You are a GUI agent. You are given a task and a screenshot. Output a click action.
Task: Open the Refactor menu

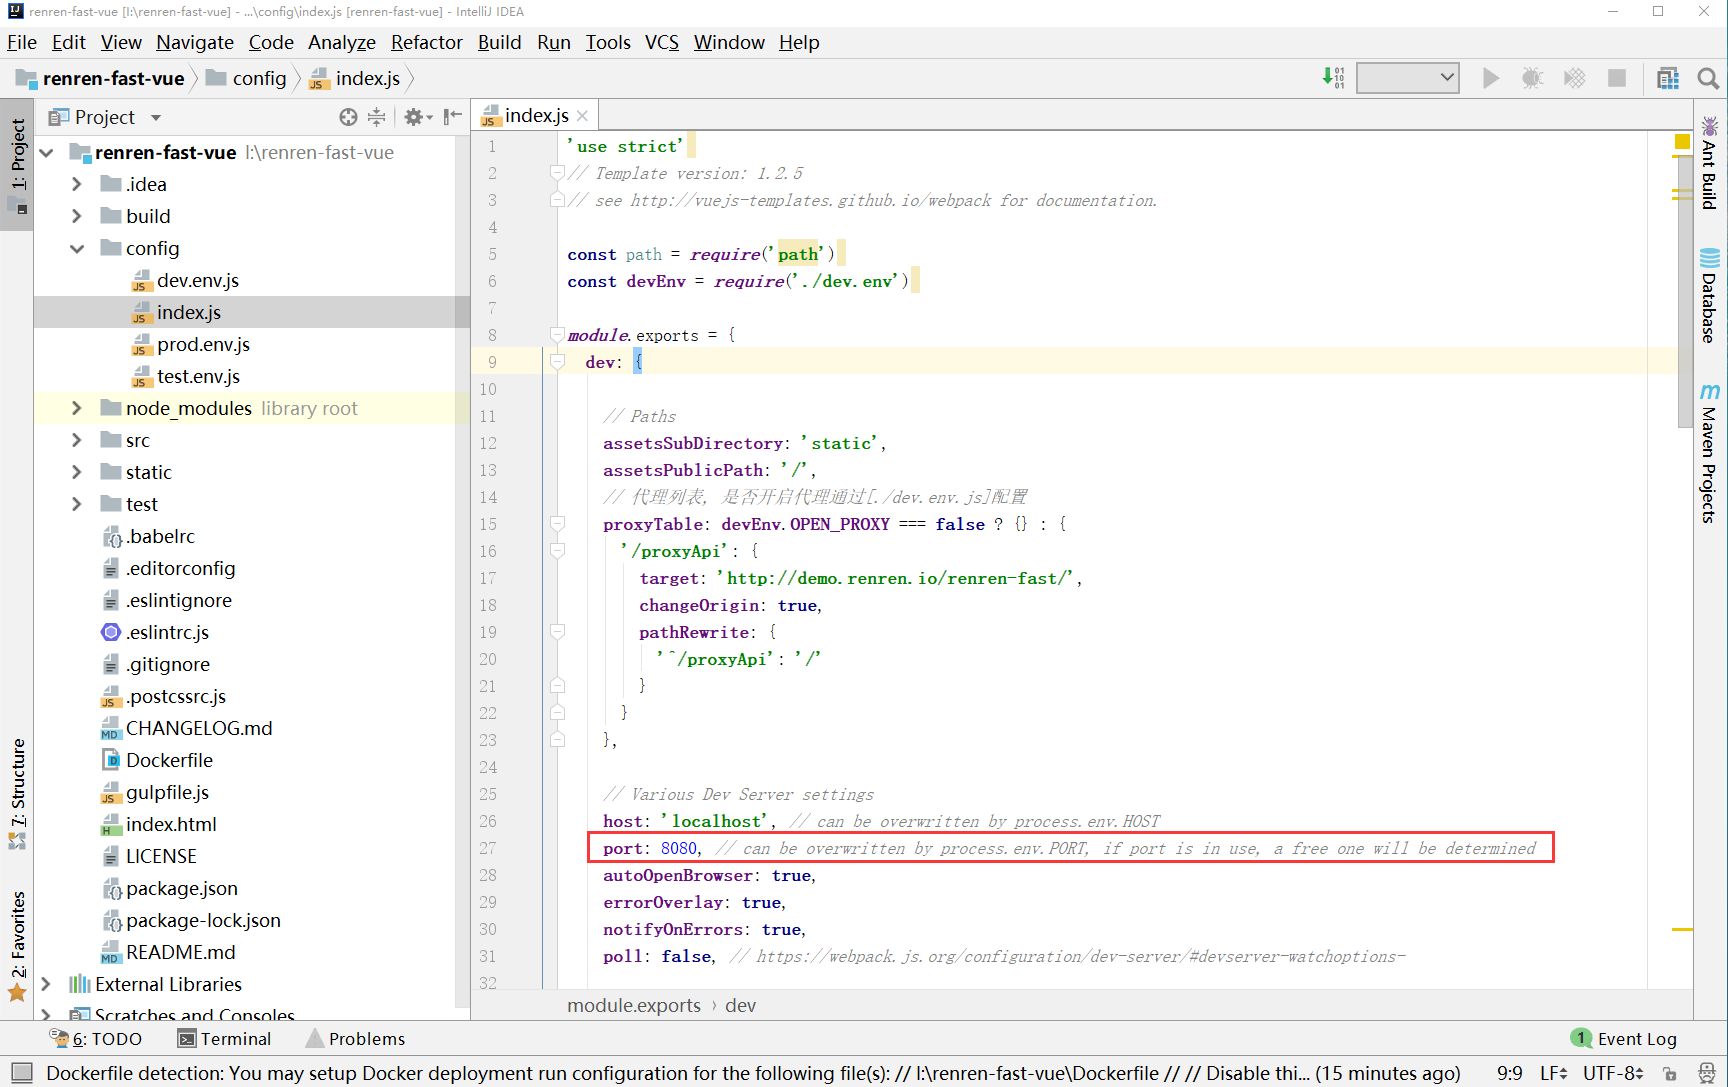pyautogui.click(x=427, y=42)
